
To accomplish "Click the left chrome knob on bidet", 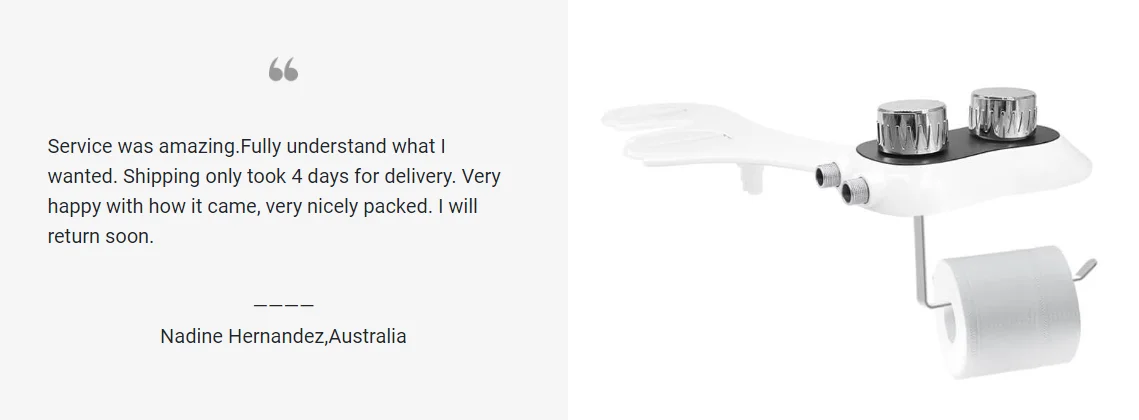I will (911, 123).
